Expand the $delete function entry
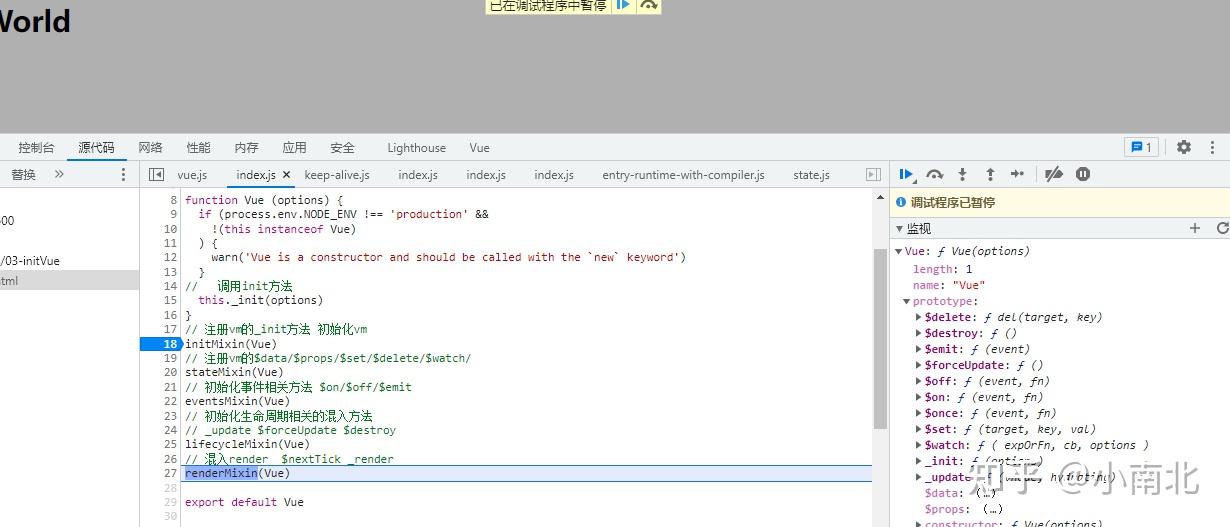The image size is (1230, 527). pos(919,317)
